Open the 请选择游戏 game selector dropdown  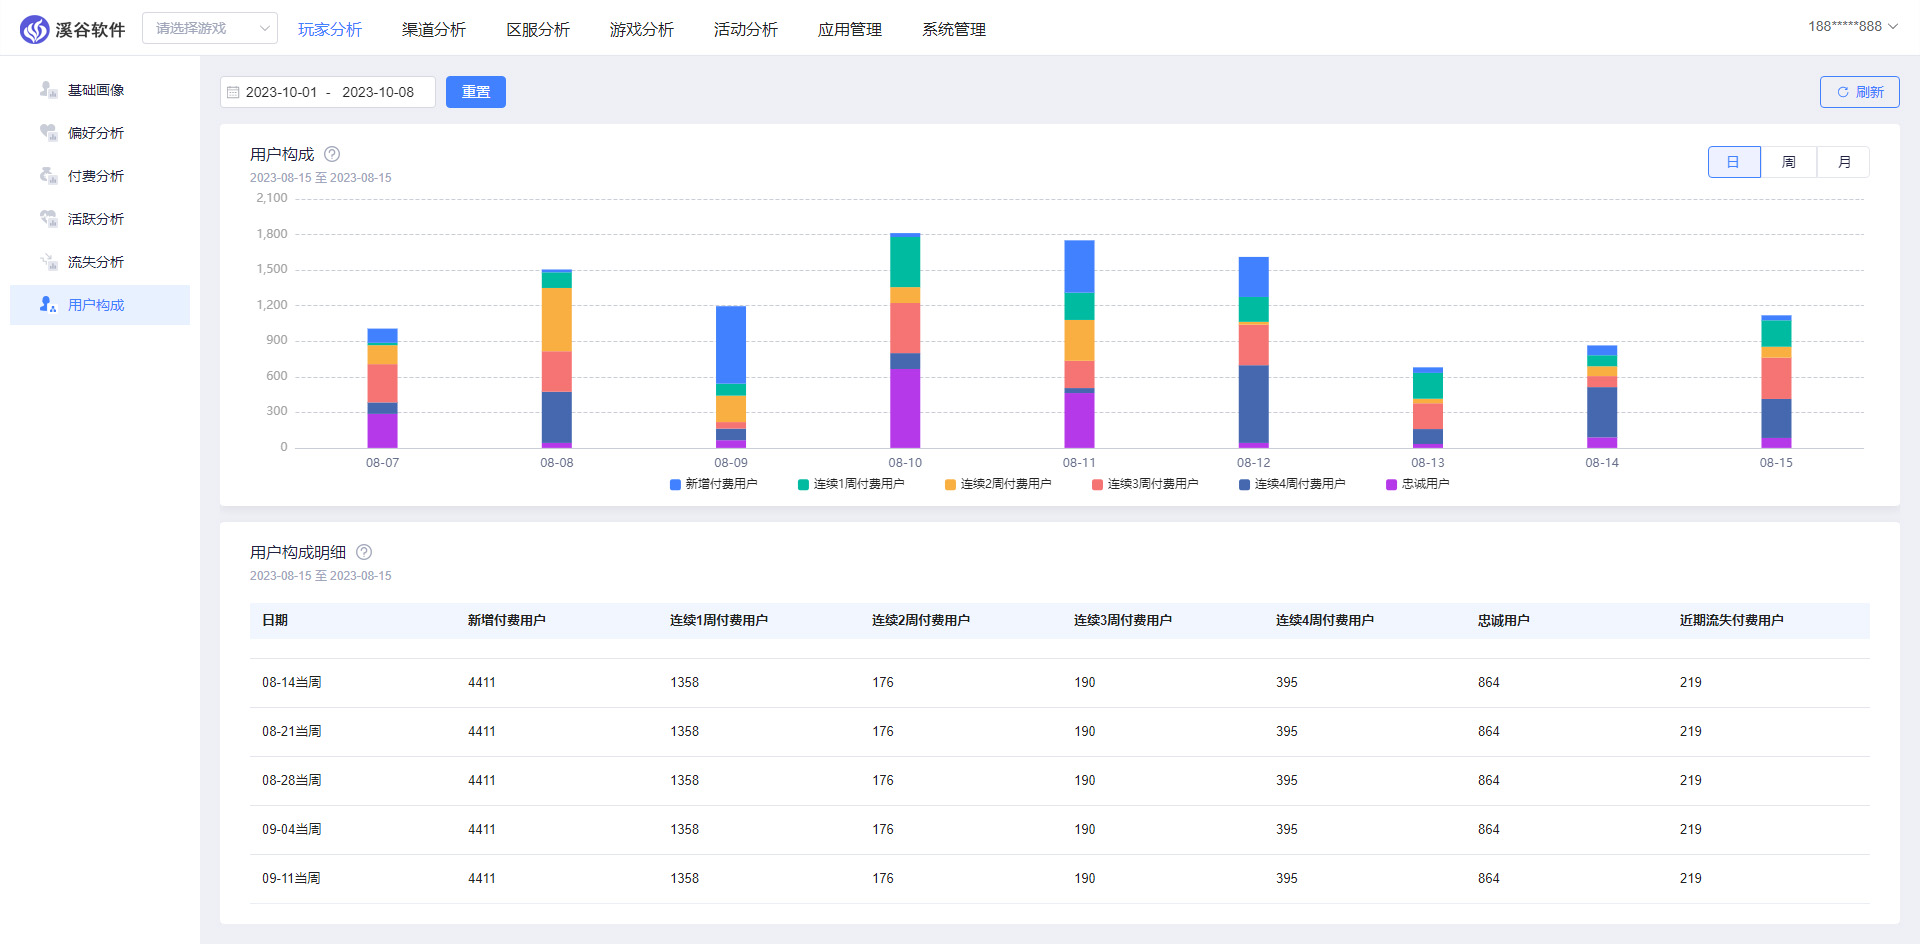pyautogui.click(x=210, y=28)
